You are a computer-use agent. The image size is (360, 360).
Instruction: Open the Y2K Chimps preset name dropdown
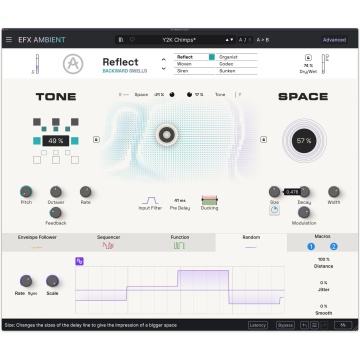click(x=179, y=40)
